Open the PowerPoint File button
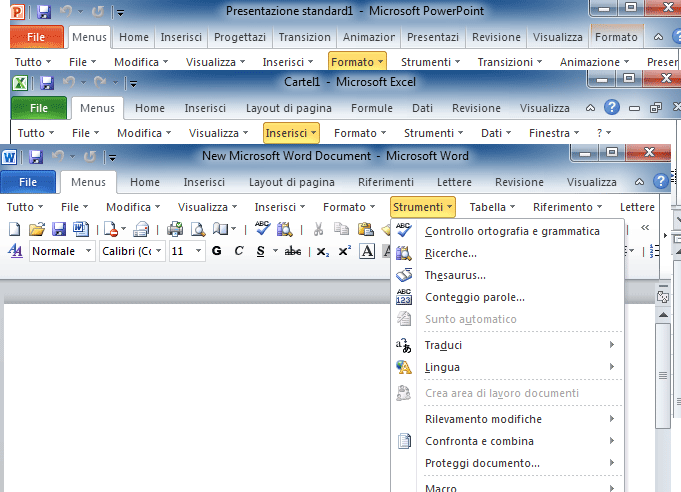 click(x=36, y=37)
